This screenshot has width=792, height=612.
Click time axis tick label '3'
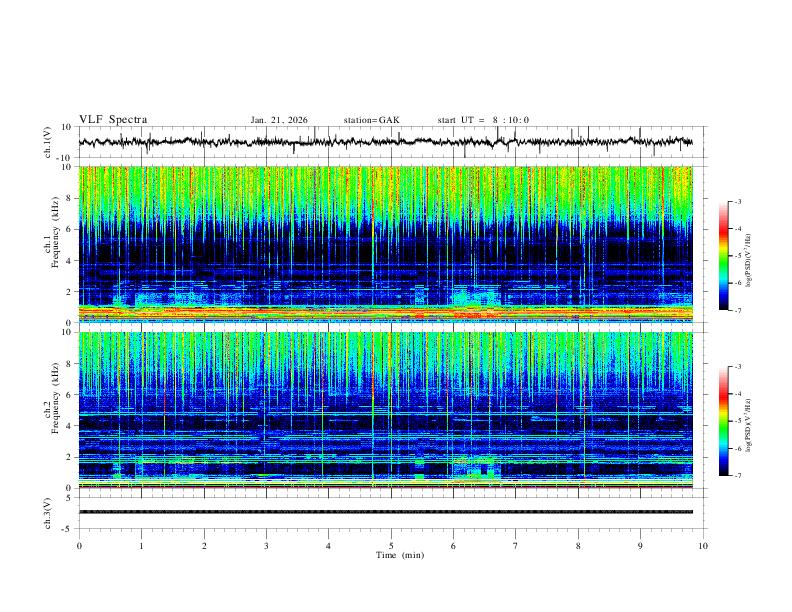tap(266, 546)
